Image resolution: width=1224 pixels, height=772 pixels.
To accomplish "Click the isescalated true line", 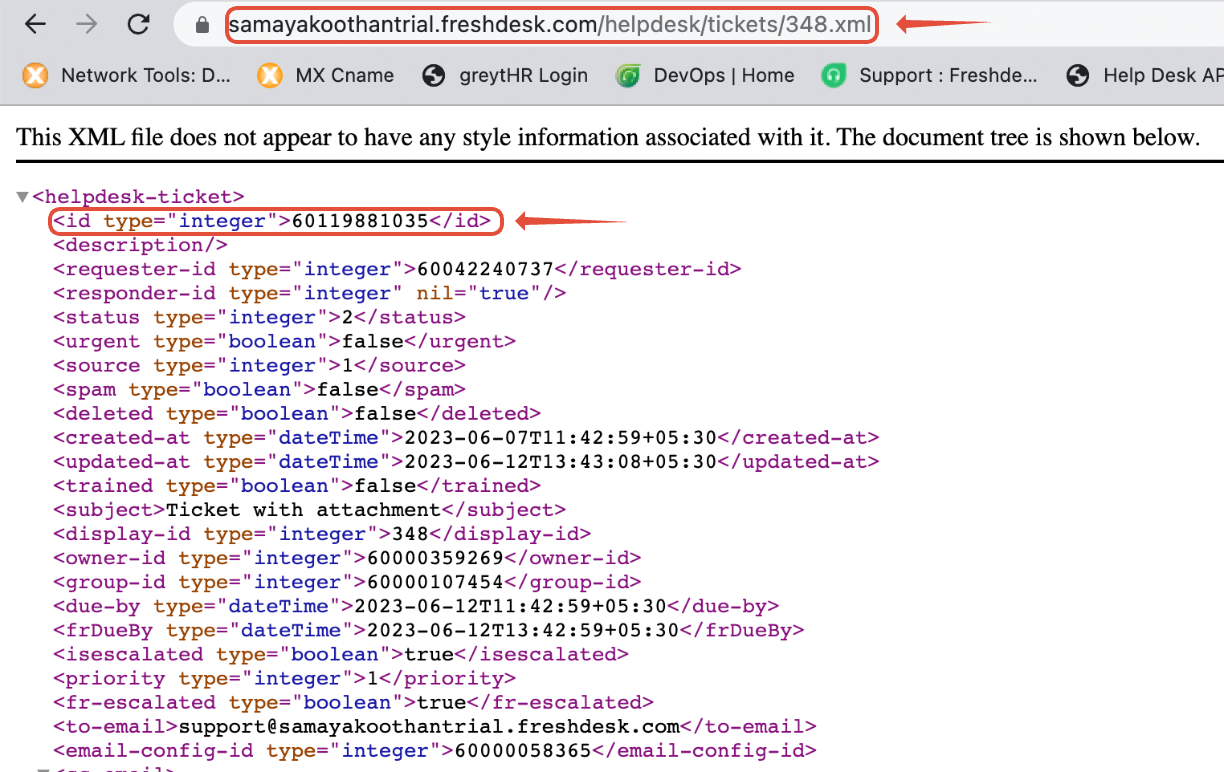I will tap(341, 654).
